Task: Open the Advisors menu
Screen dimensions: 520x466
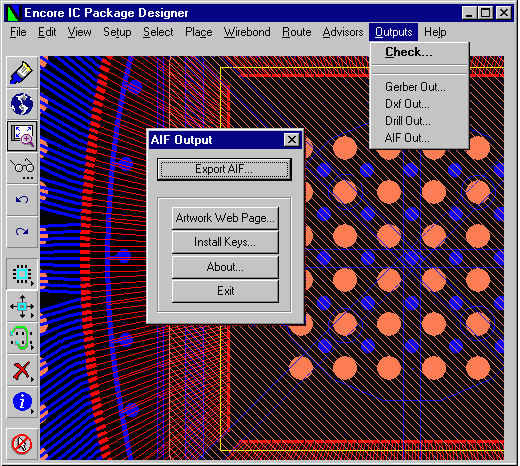Action: (343, 32)
